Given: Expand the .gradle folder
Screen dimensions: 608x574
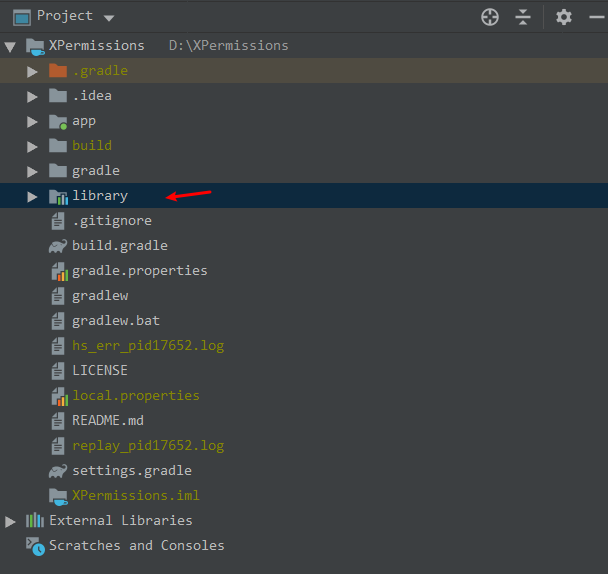Looking at the screenshot, I should click(x=32, y=71).
